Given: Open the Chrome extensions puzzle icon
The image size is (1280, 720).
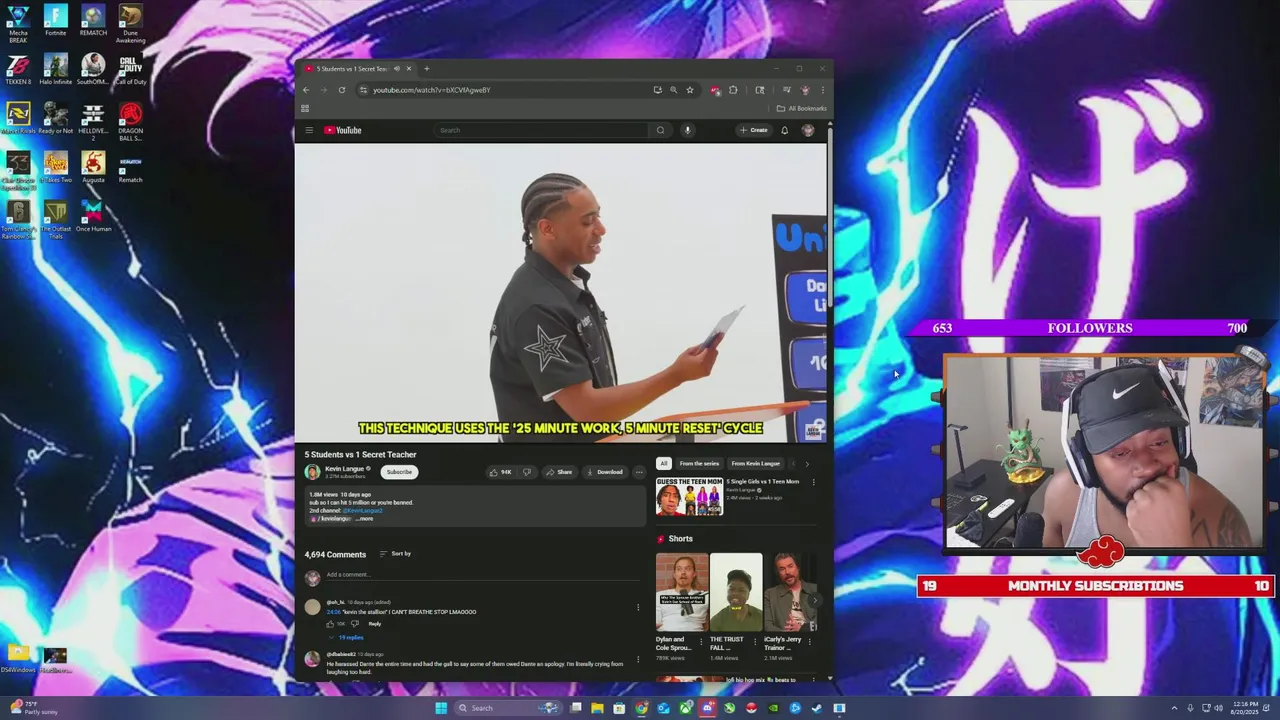Looking at the screenshot, I should 733,90.
